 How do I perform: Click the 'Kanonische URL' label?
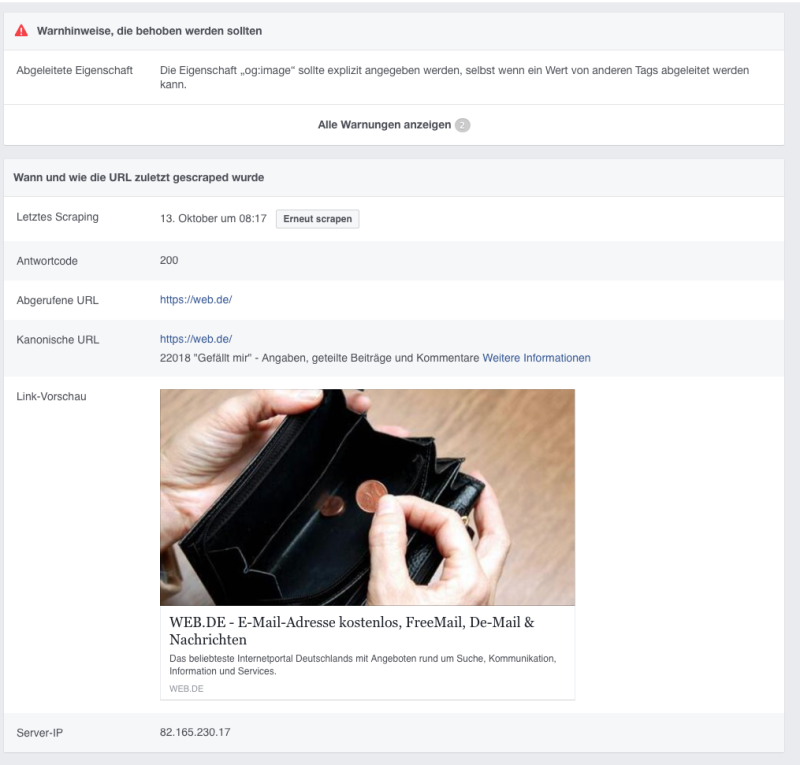58,340
